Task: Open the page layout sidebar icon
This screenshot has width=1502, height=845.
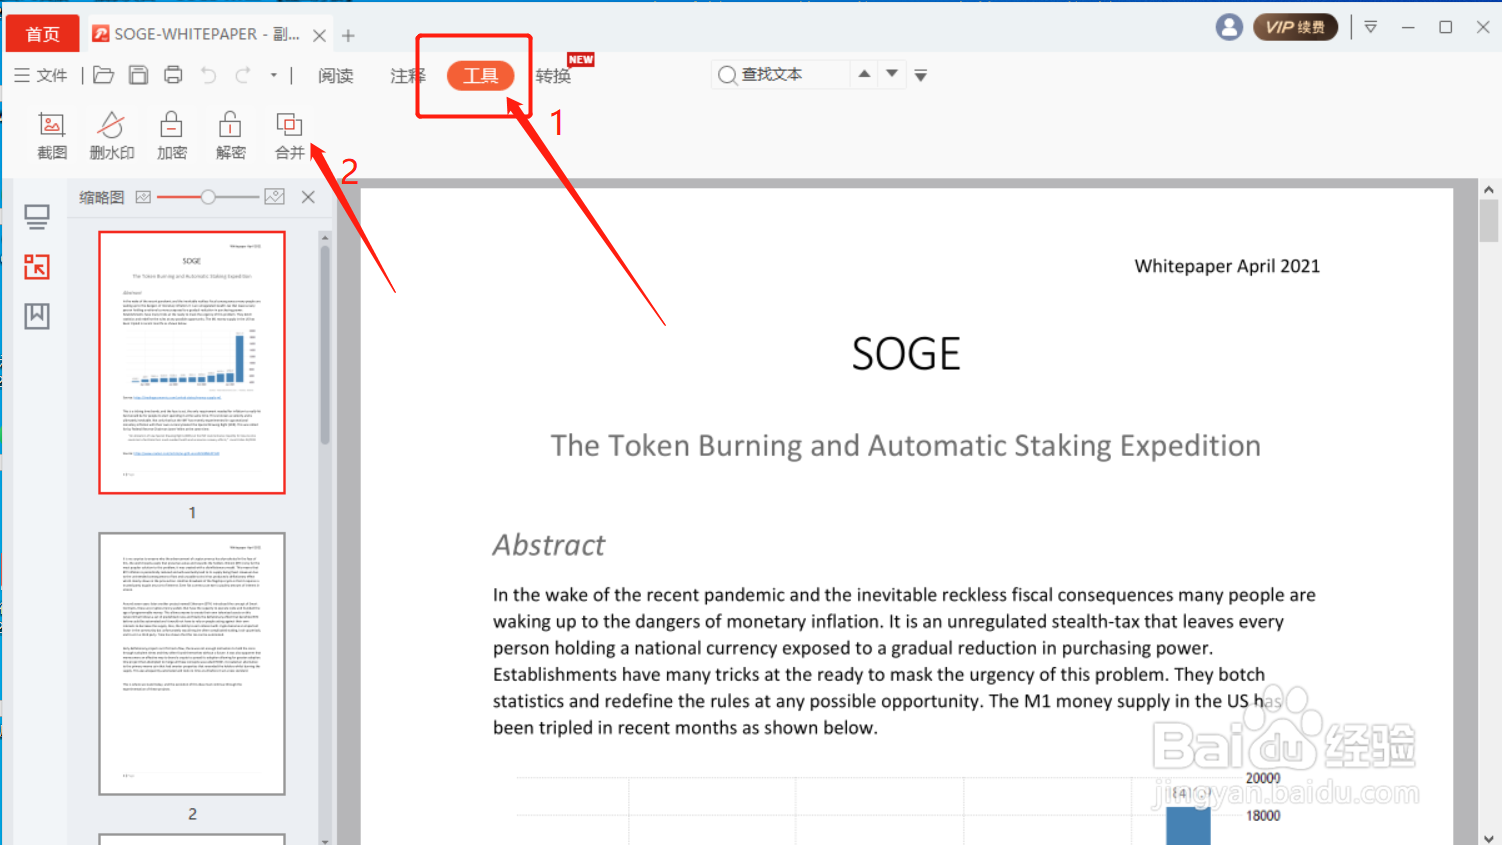Action: coord(37,217)
